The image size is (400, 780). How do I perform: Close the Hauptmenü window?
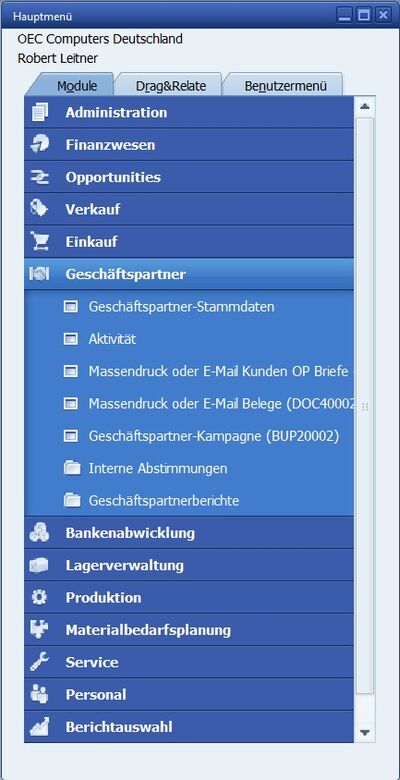383,15
